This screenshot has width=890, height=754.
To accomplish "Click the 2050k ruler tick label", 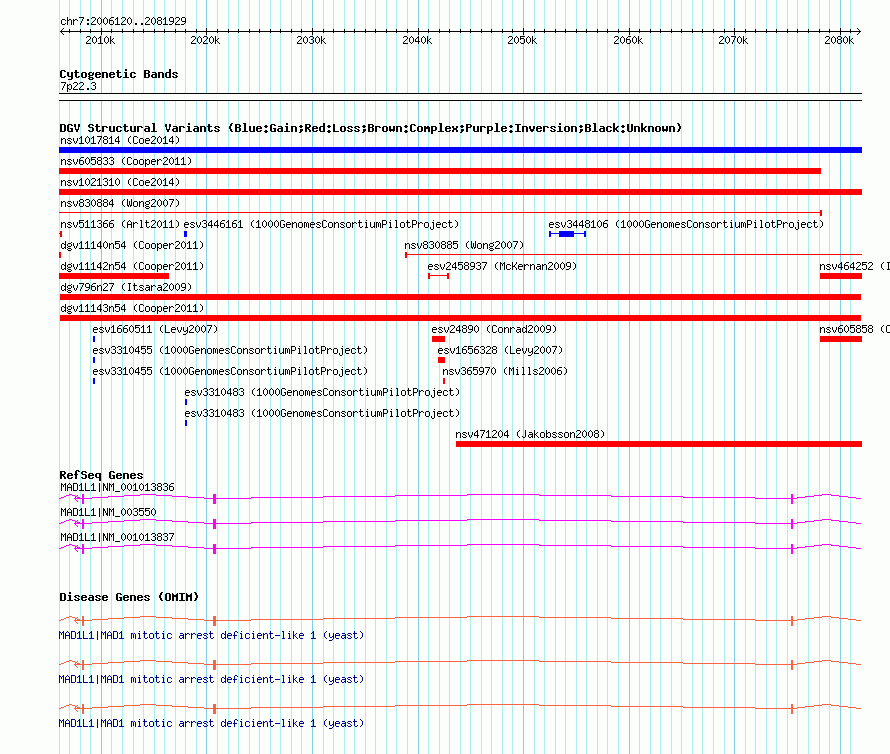I will (x=522, y=40).
